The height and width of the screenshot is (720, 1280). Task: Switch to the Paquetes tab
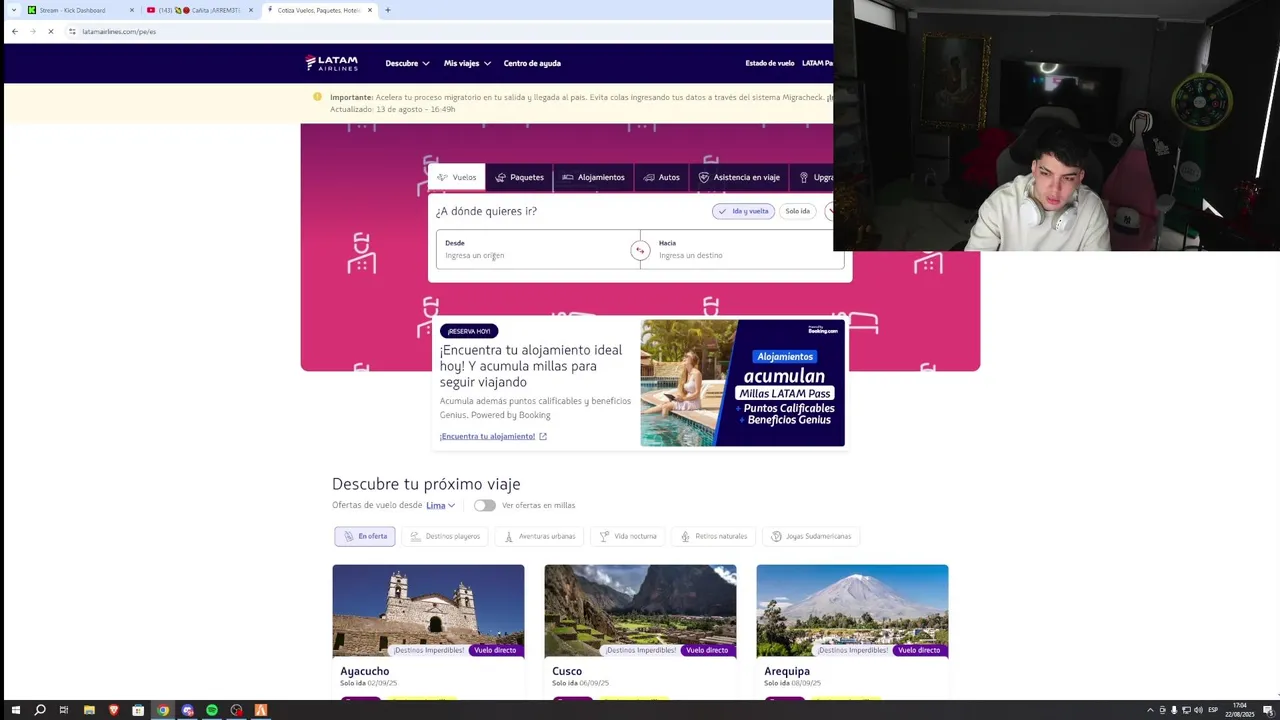pyautogui.click(x=520, y=177)
